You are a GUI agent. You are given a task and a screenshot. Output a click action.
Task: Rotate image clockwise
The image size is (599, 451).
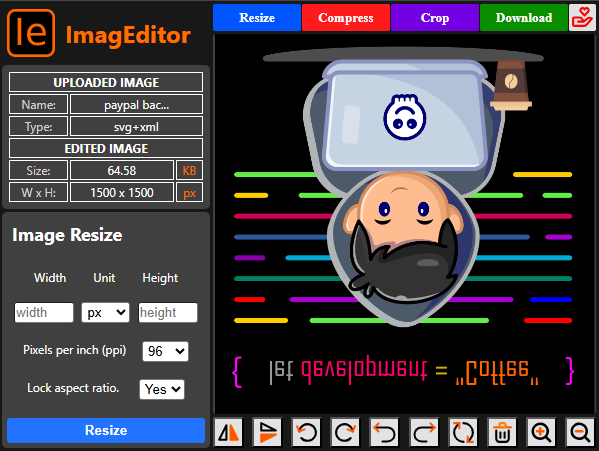point(345,432)
